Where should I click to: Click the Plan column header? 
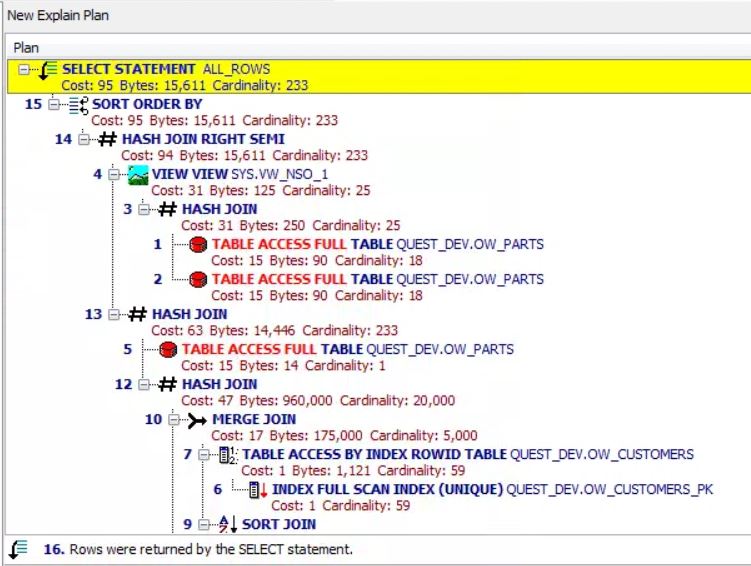(x=26, y=48)
